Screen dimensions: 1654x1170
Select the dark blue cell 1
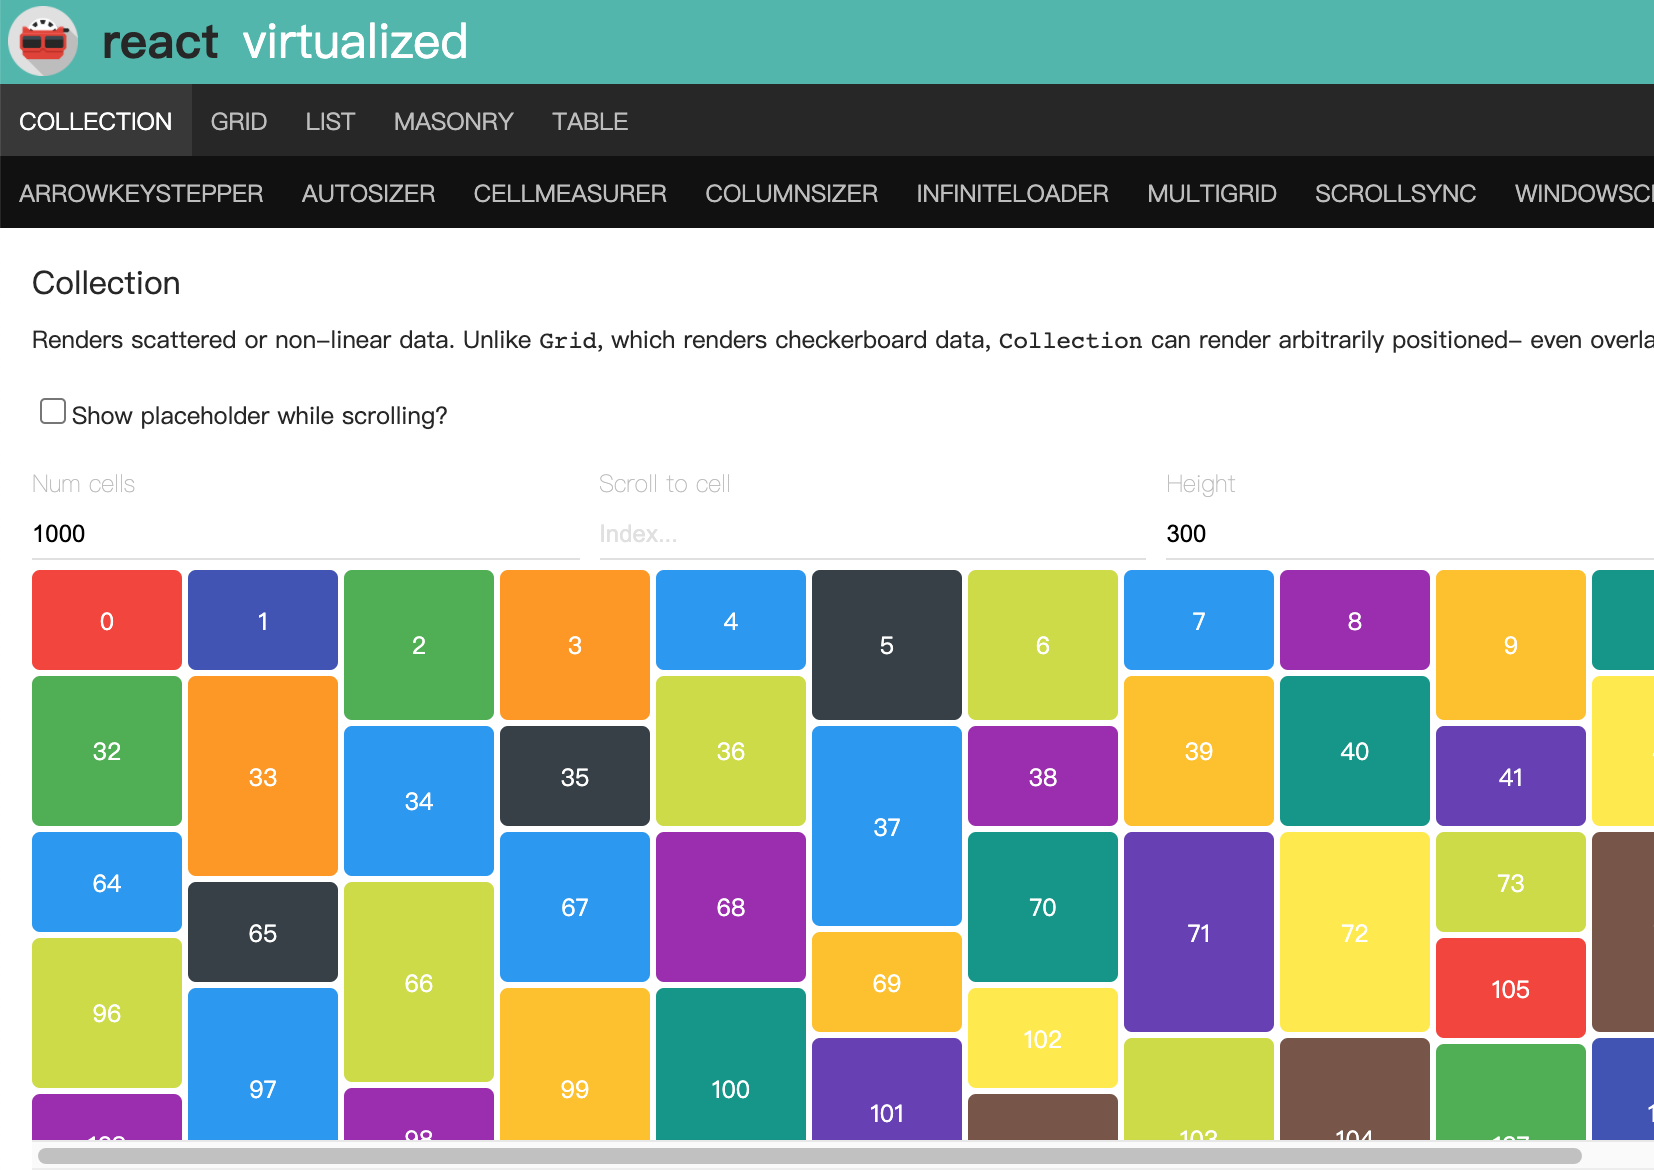point(263,620)
